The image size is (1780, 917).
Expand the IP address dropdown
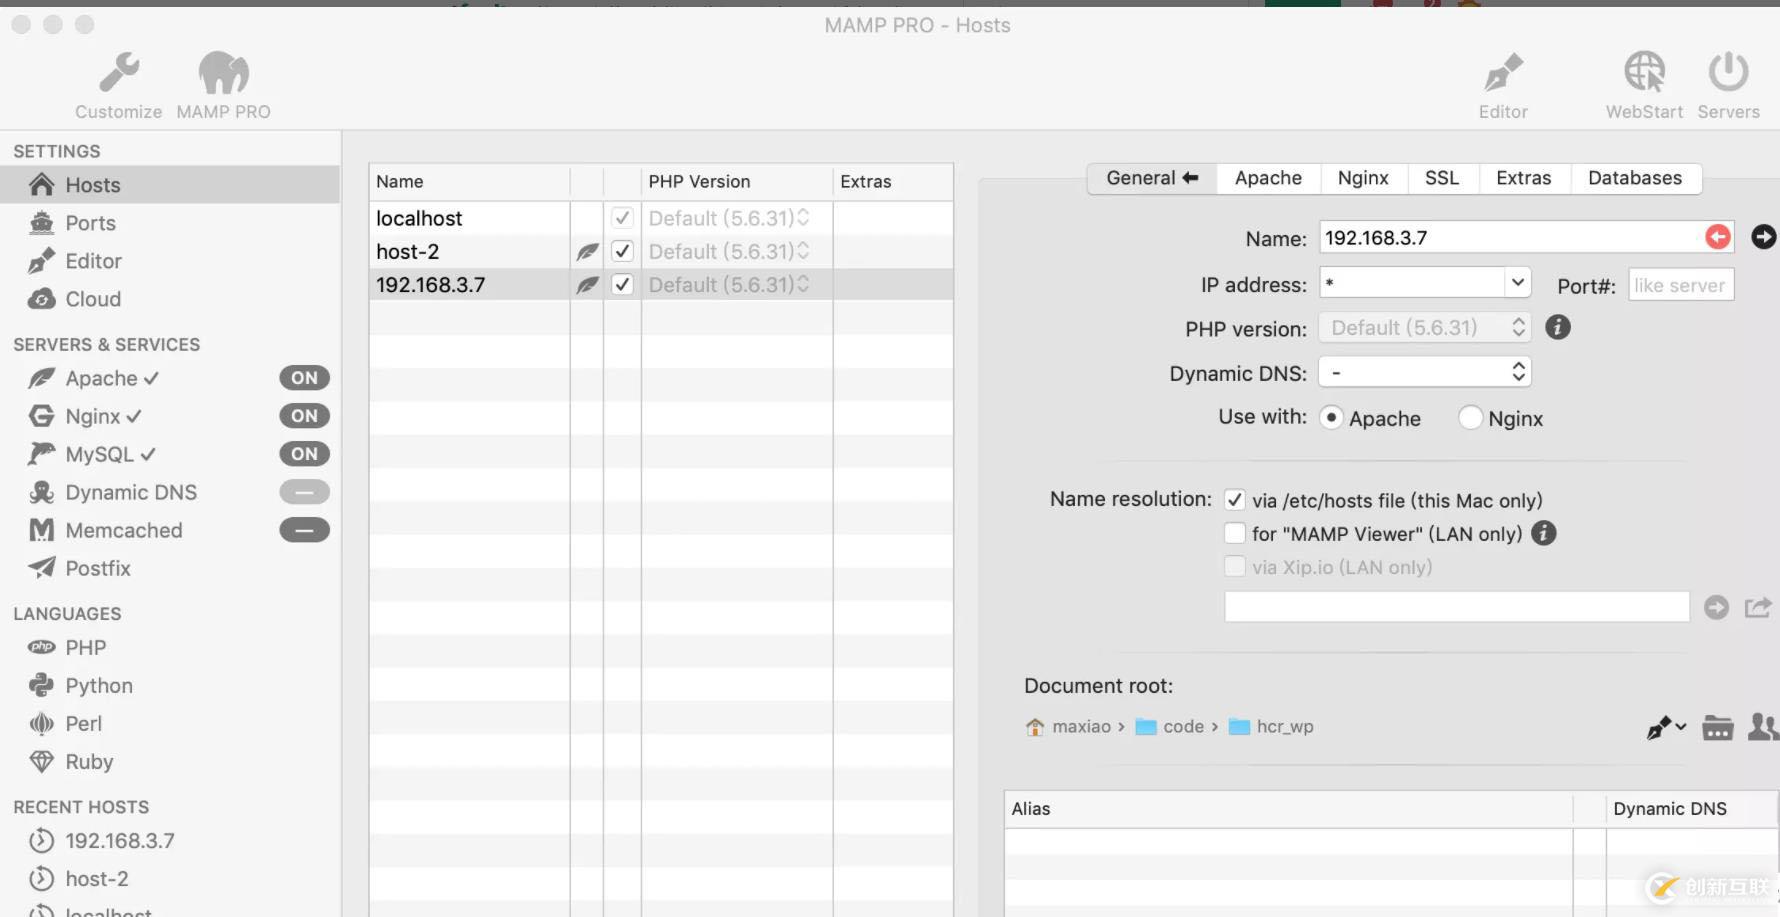click(x=1517, y=283)
